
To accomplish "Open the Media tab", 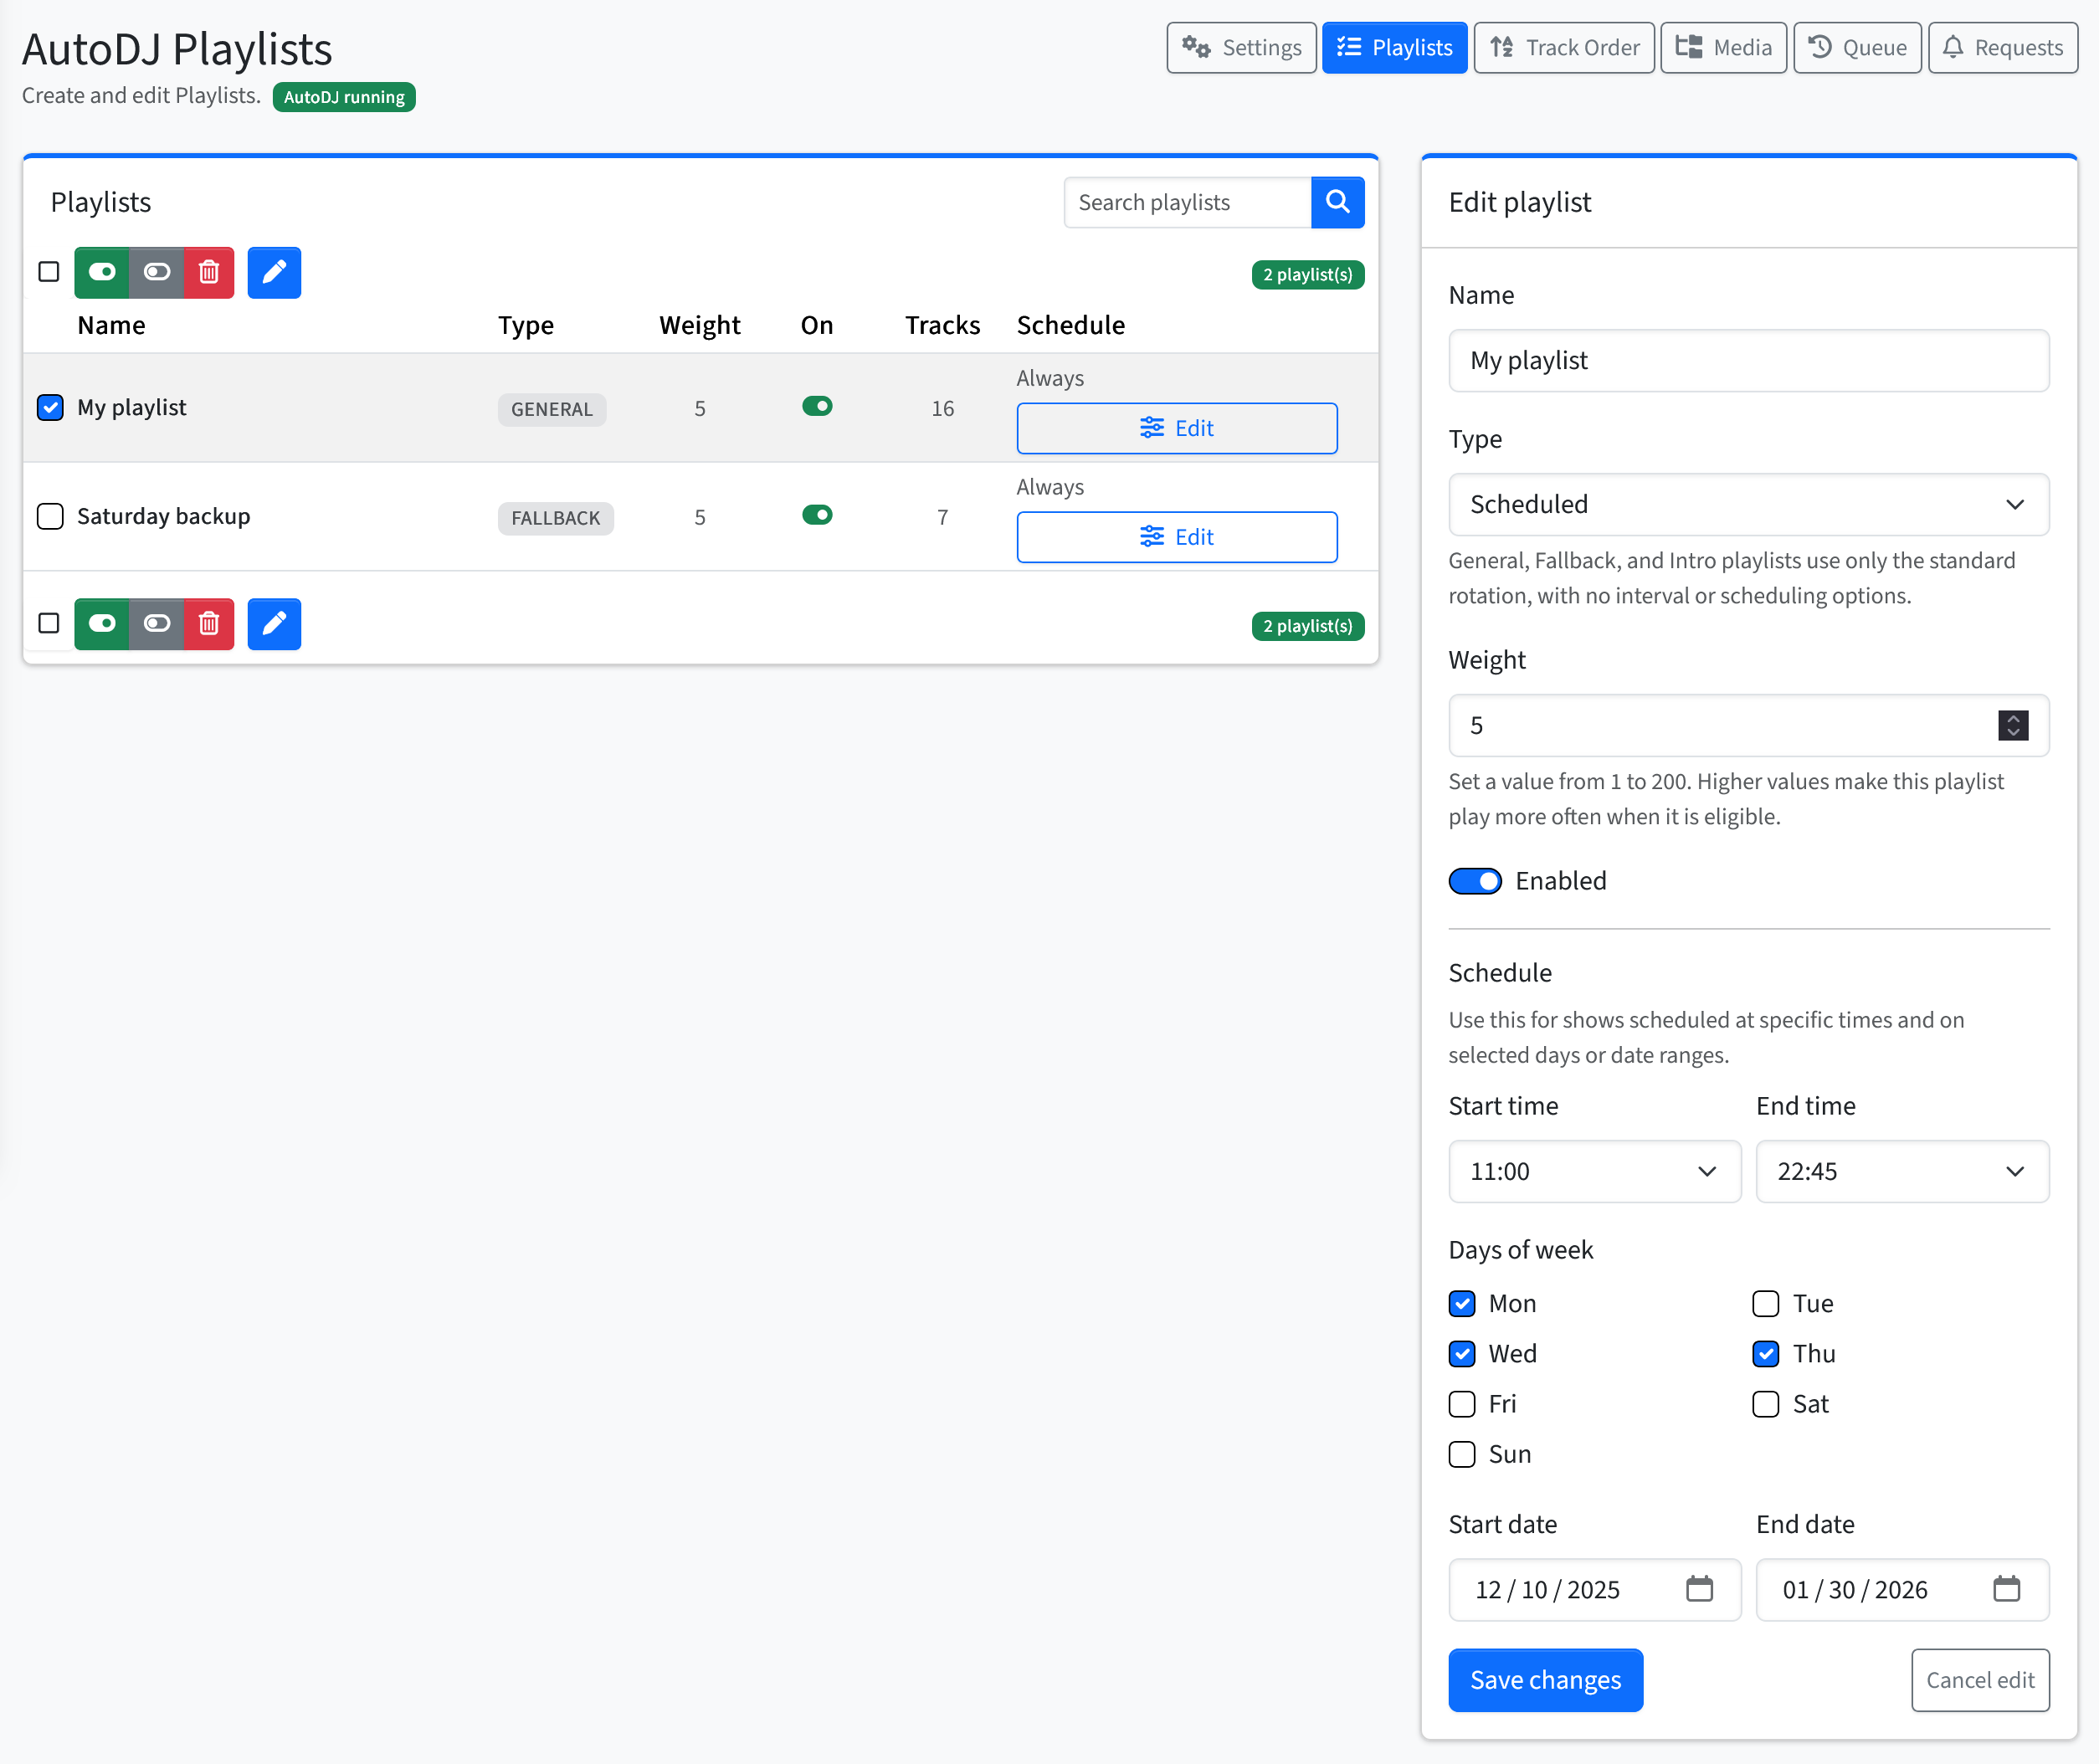I will [x=1723, y=47].
